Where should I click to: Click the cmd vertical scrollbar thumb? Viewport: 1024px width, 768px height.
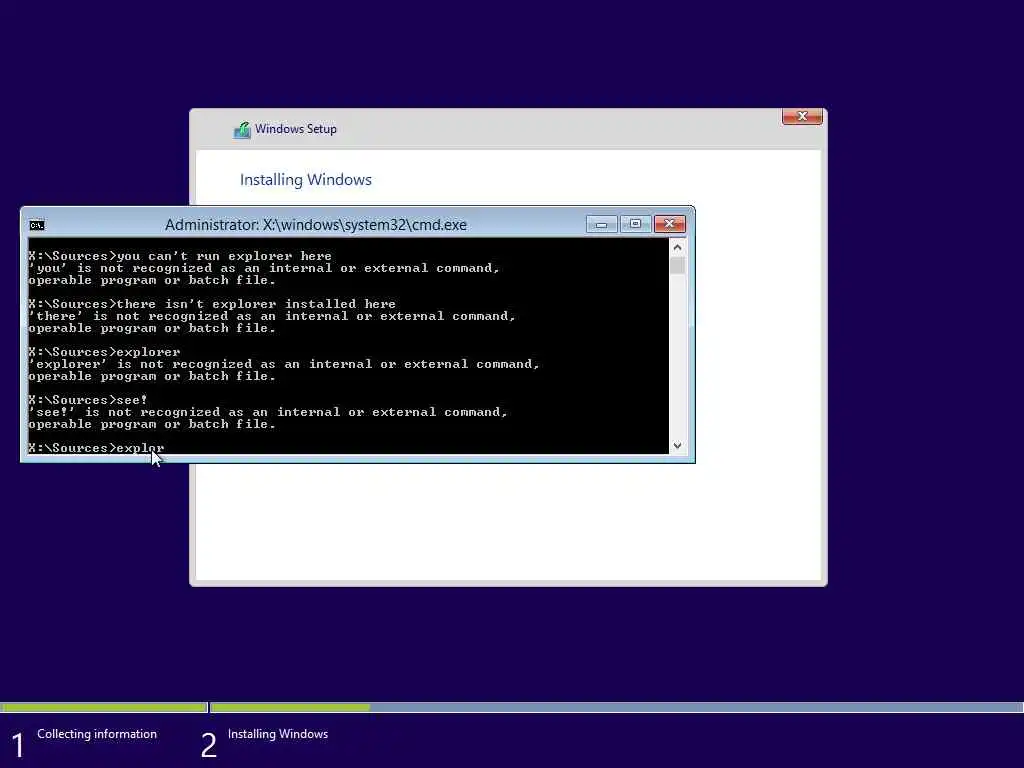[677, 265]
